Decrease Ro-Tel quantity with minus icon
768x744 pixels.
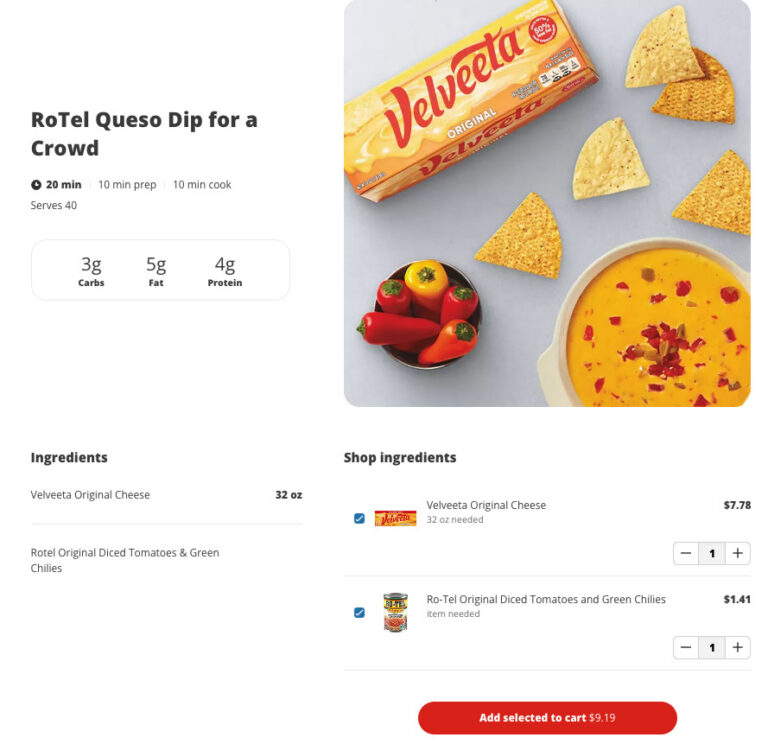[x=686, y=648]
